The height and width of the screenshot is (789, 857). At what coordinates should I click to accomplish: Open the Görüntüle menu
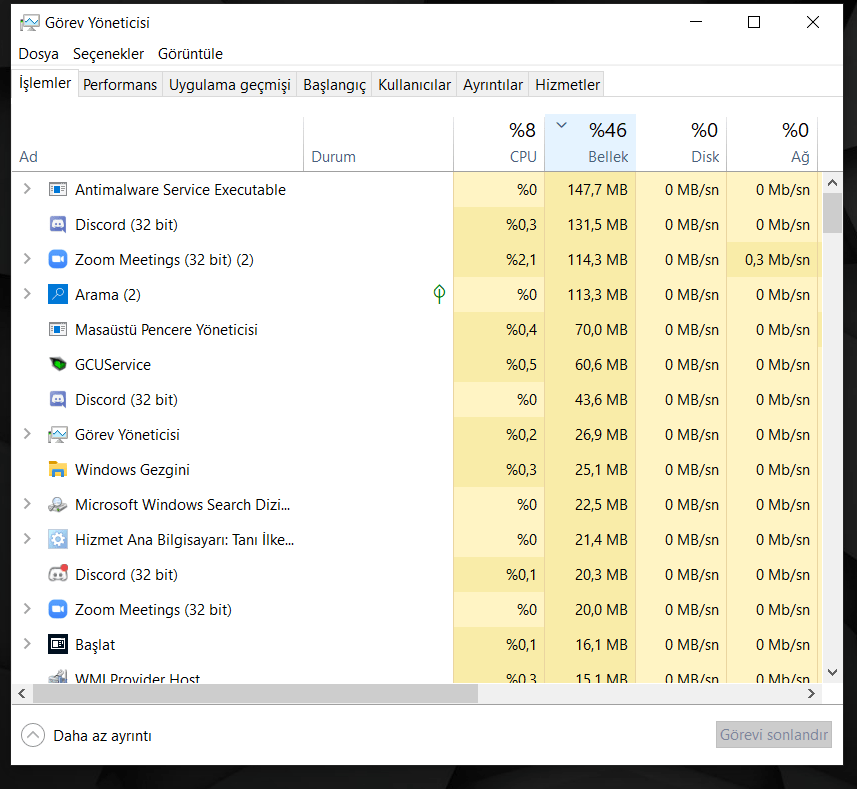[x=190, y=54]
